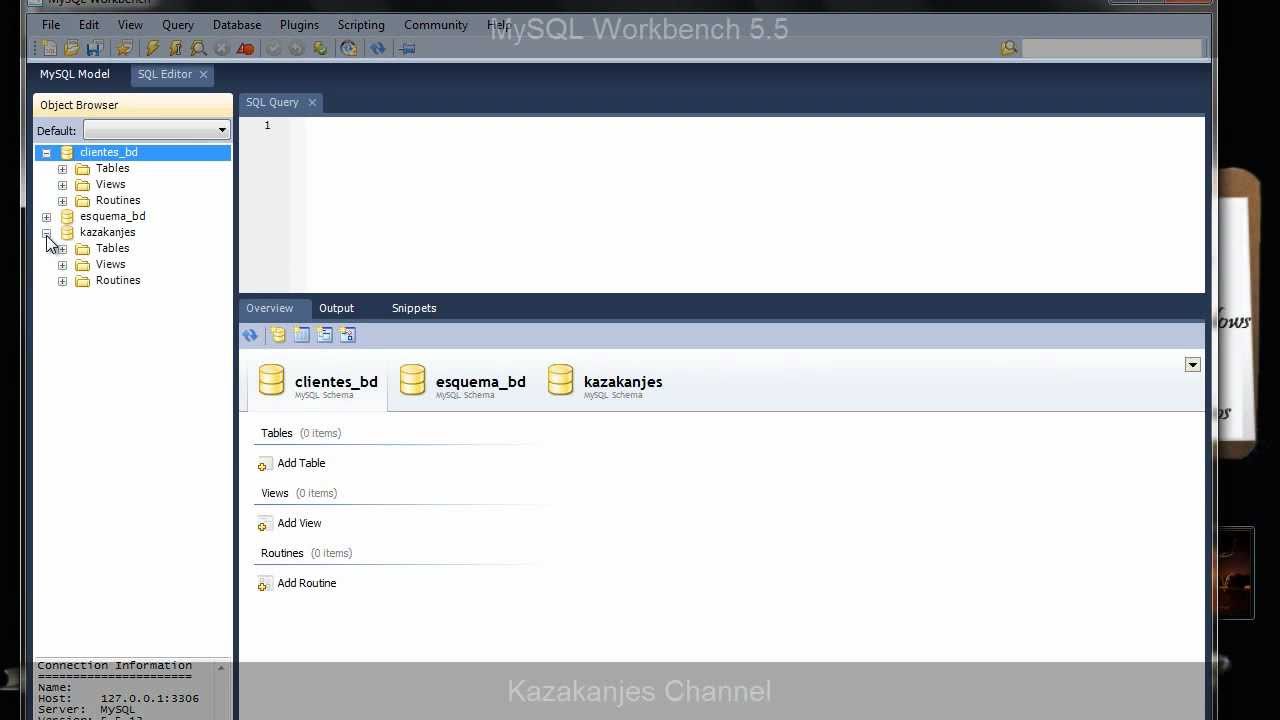Toggle word wrap toolbar icon
This screenshot has height=720, width=1280.
(x=406, y=48)
